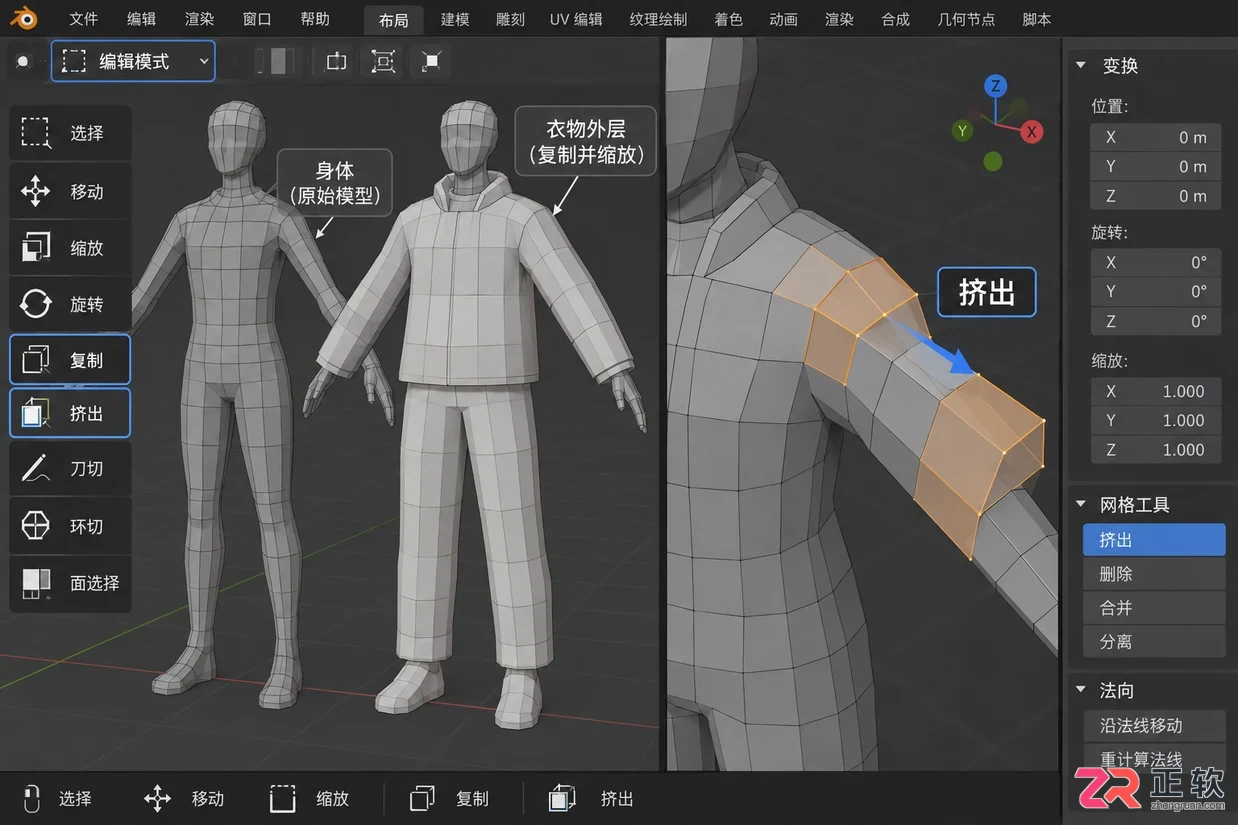Click the 删除 button
Image resolution: width=1238 pixels, height=825 pixels.
[x=1154, y=574]
